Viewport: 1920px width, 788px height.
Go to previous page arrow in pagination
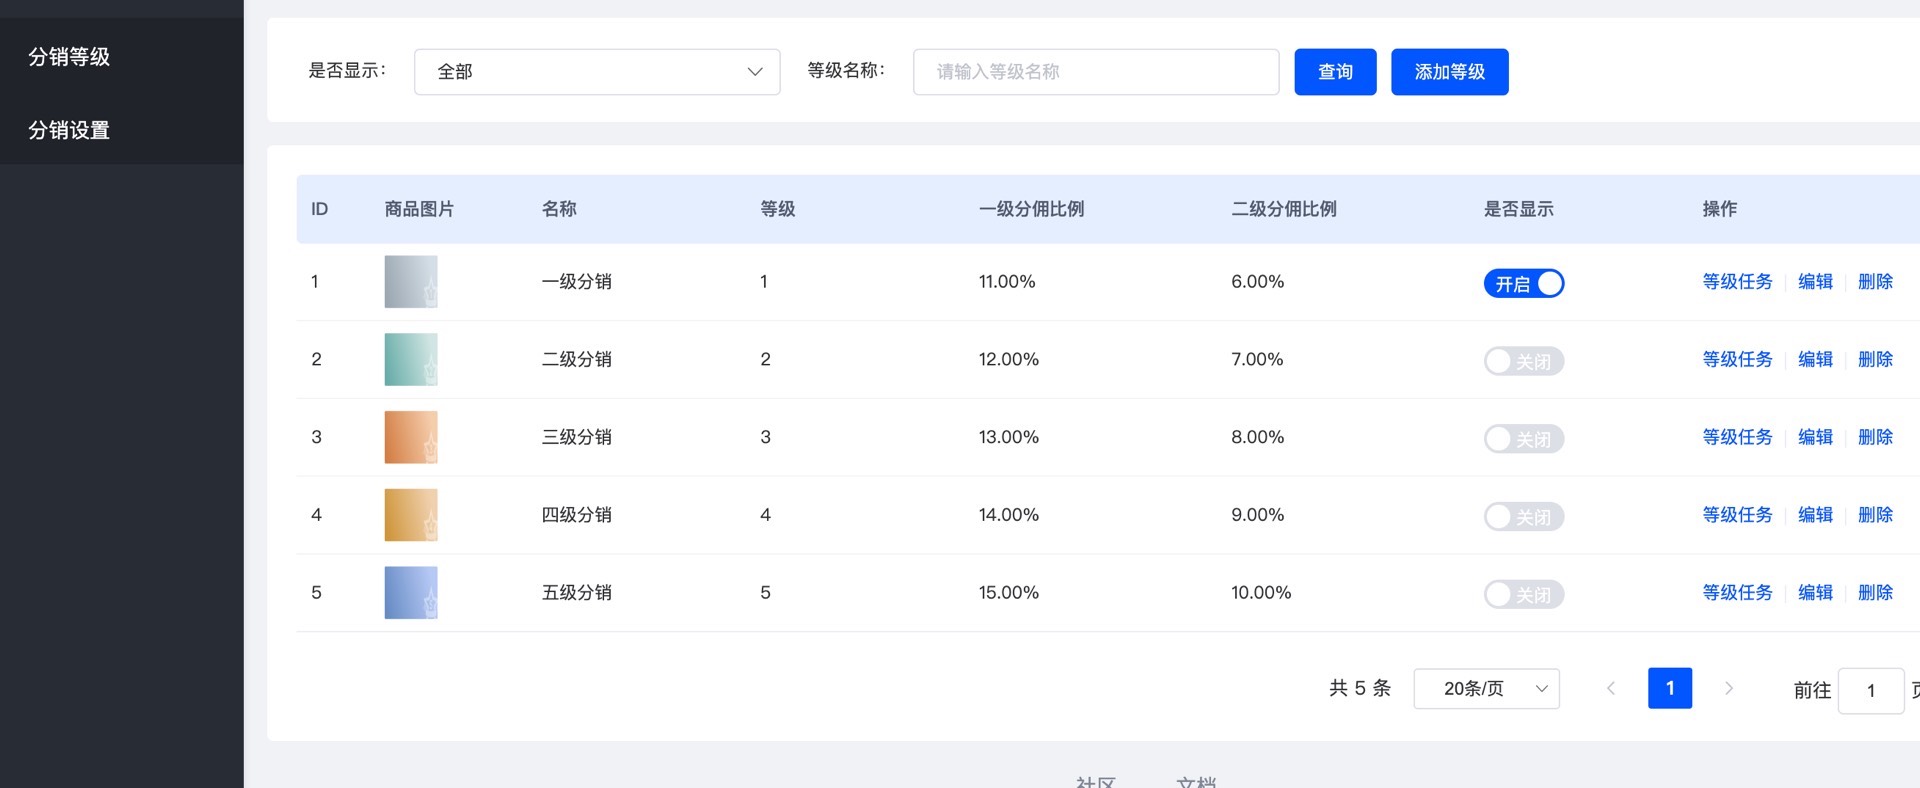click(x=1610, y=688)
